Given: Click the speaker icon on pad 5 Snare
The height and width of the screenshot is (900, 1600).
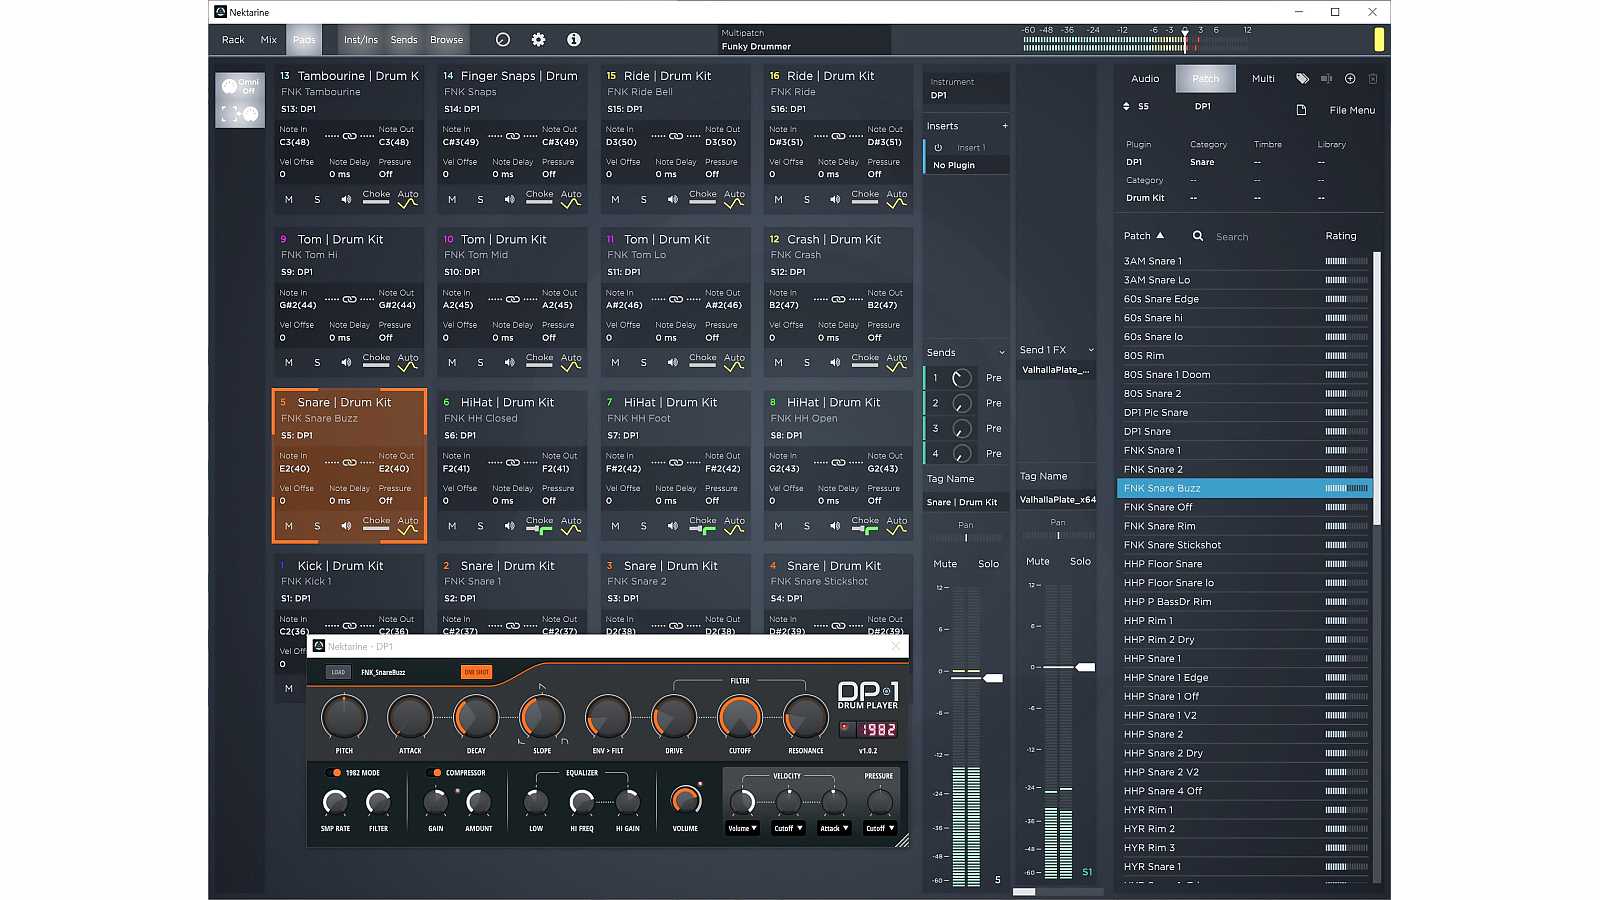Looking at the screenshot, I should [x=346, y=526].
